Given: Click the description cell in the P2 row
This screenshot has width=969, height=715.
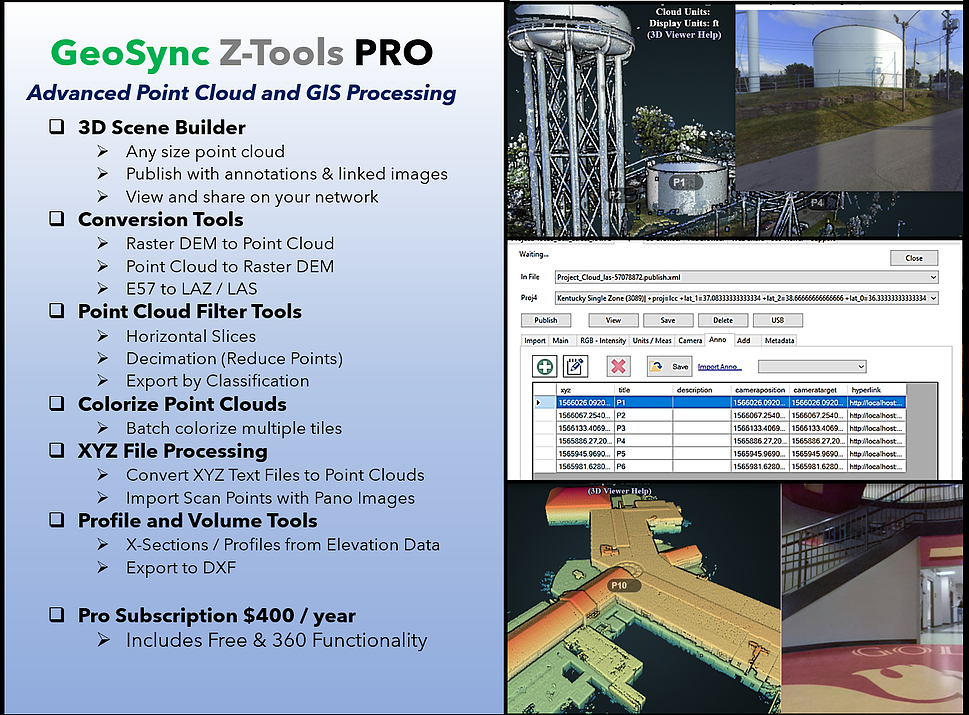Looking at the screenshot, I should pos(701,415).
